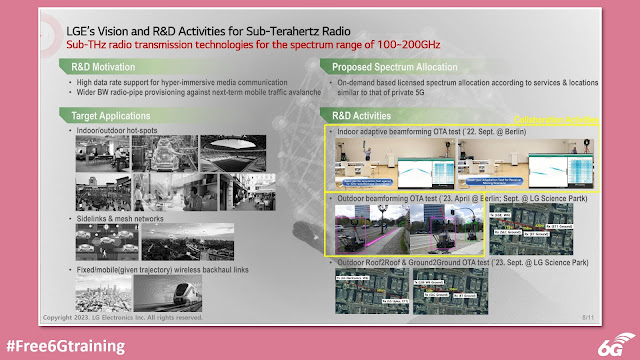Select the 'Wider BW radio-pipe provisioning' bullet
The width and height of the screenshot is (640, 360).
tap(198, 92)
